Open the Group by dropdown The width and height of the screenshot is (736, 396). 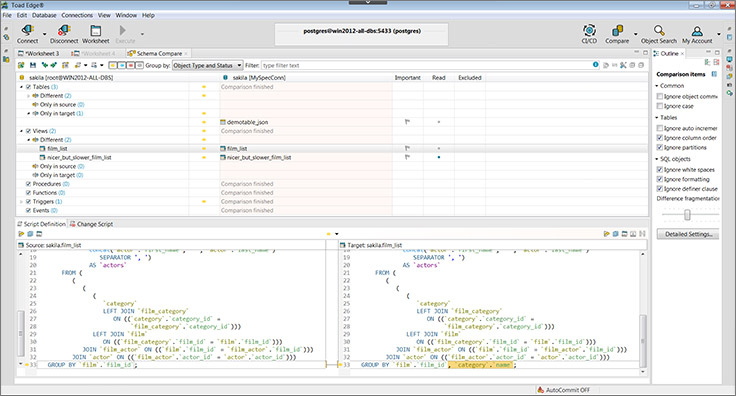coord(207,65)
